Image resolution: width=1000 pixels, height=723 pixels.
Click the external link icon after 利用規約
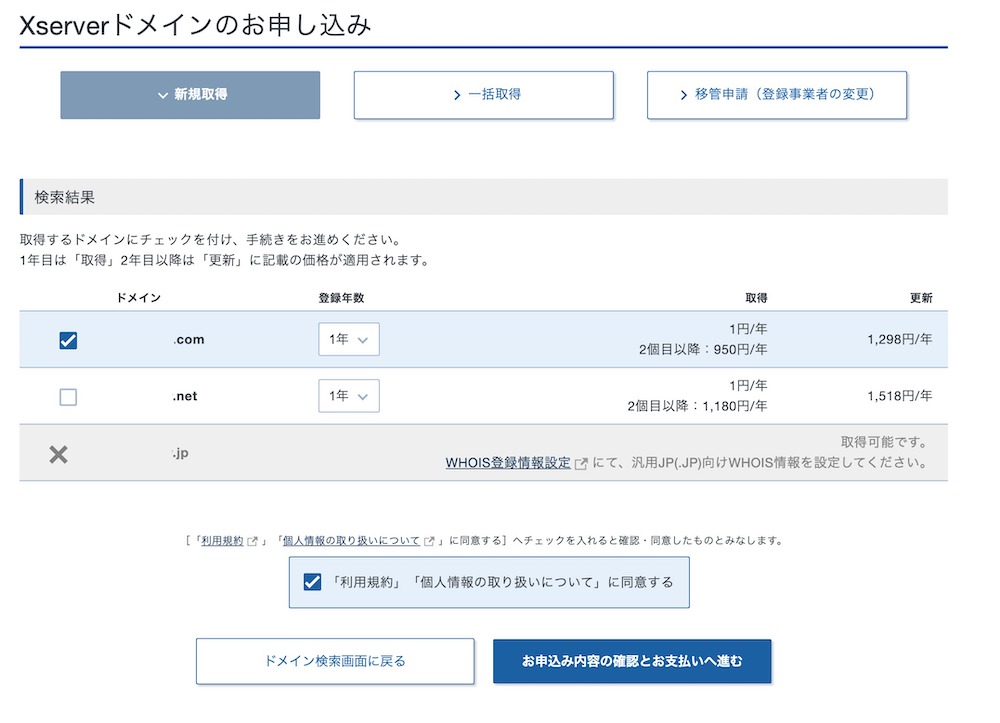pos(253,541)
